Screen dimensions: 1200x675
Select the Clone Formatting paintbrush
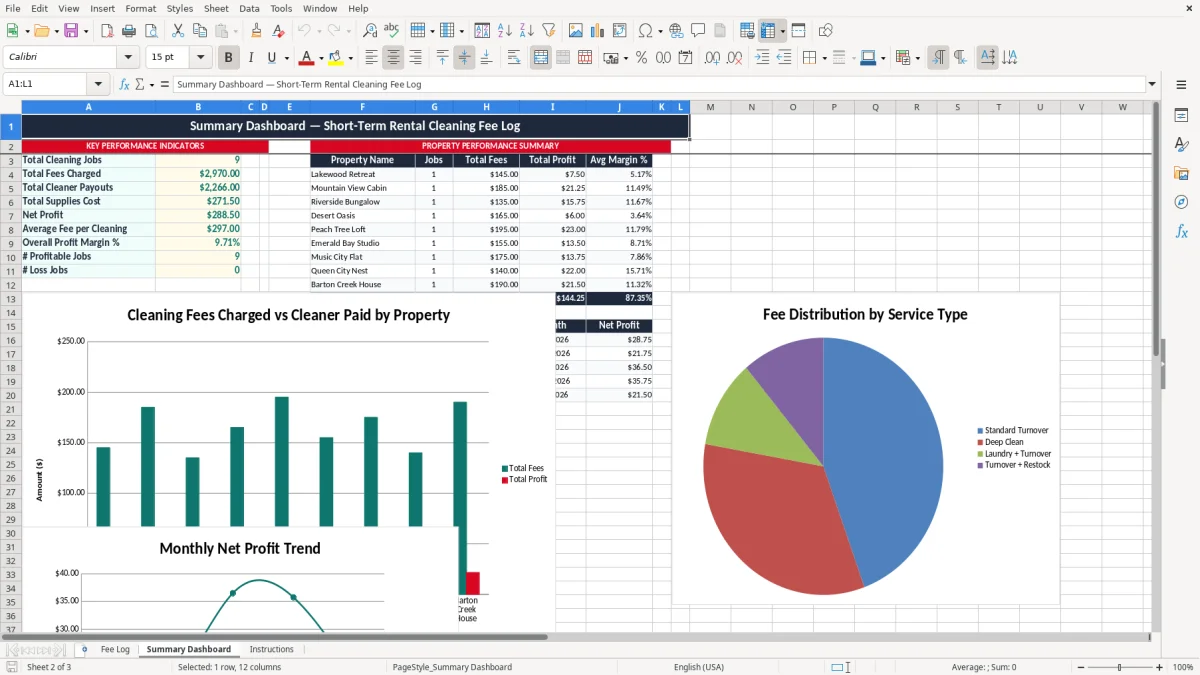pyautogui.click(x=257, y=31)
